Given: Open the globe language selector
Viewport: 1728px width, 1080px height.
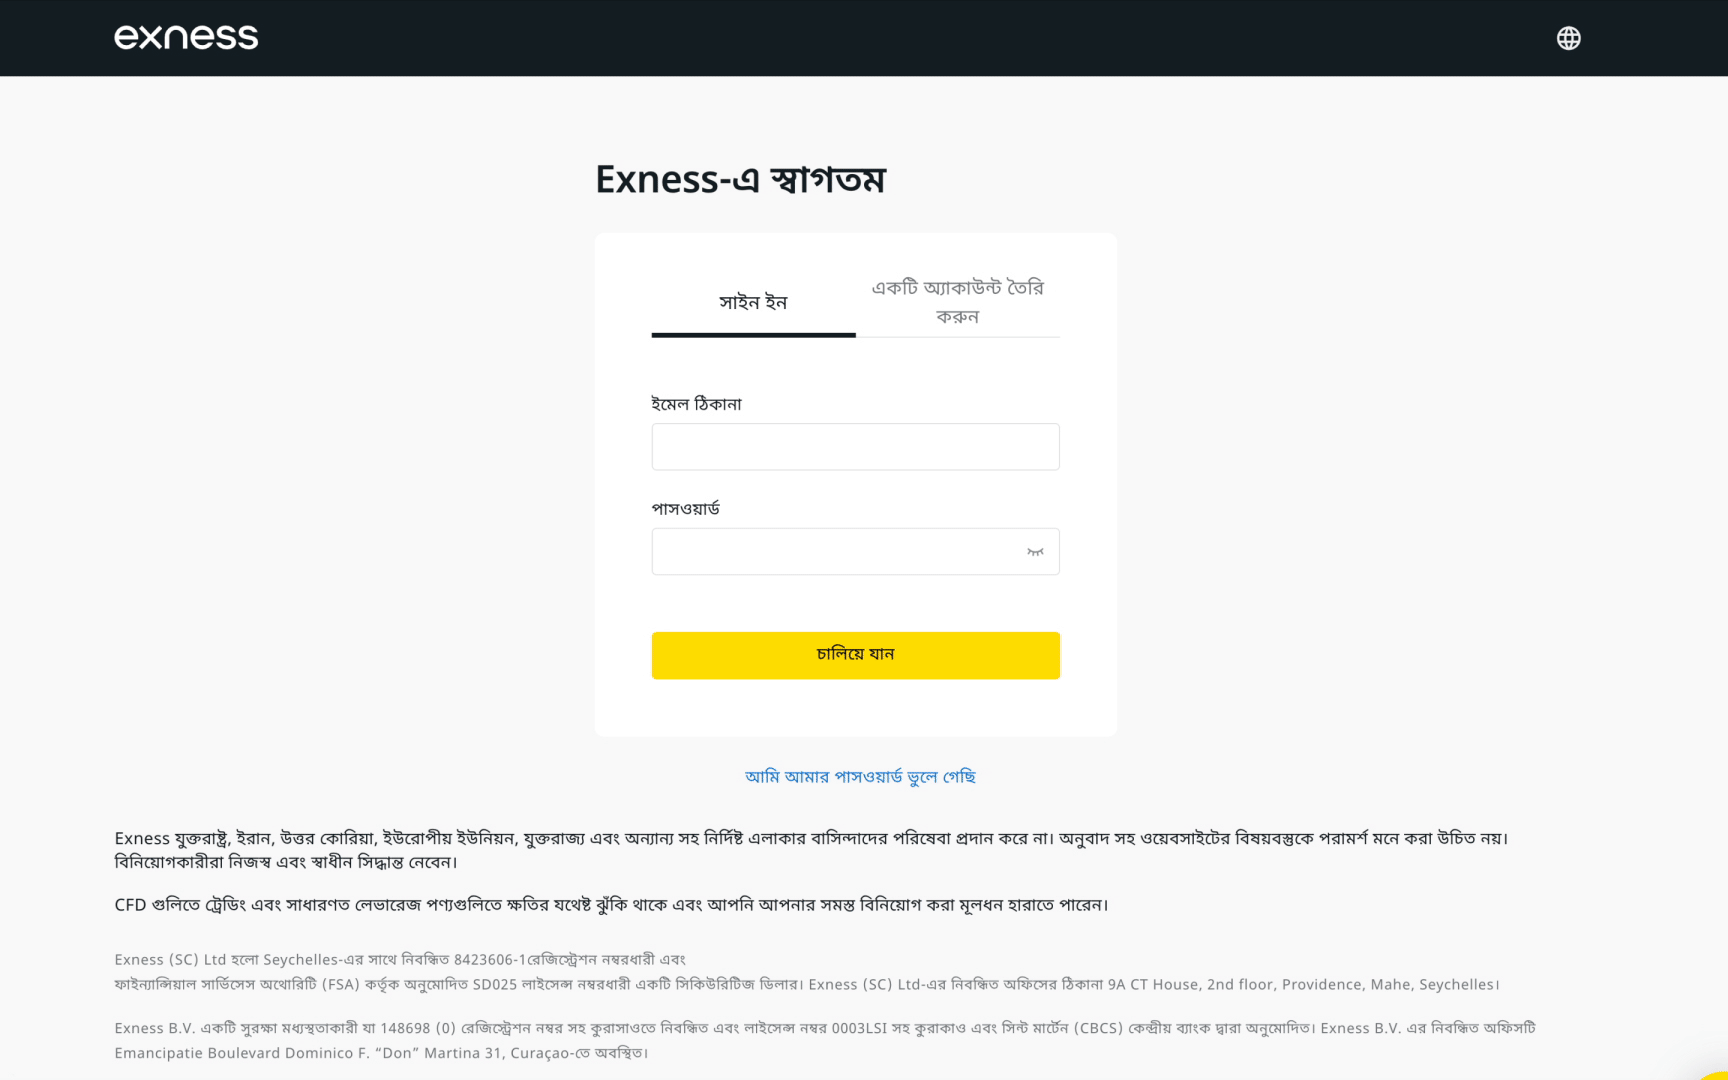Looking at the screenshot, I should click(1568, 38).
